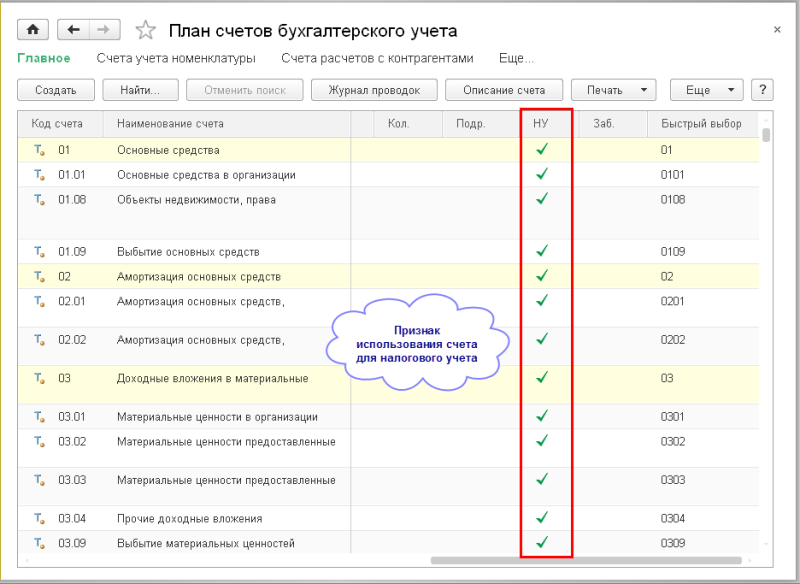Viewport: 800px width, 584px height.
Task: Open the Еще dropdown in the toolbar
Action: pos(706,90)
